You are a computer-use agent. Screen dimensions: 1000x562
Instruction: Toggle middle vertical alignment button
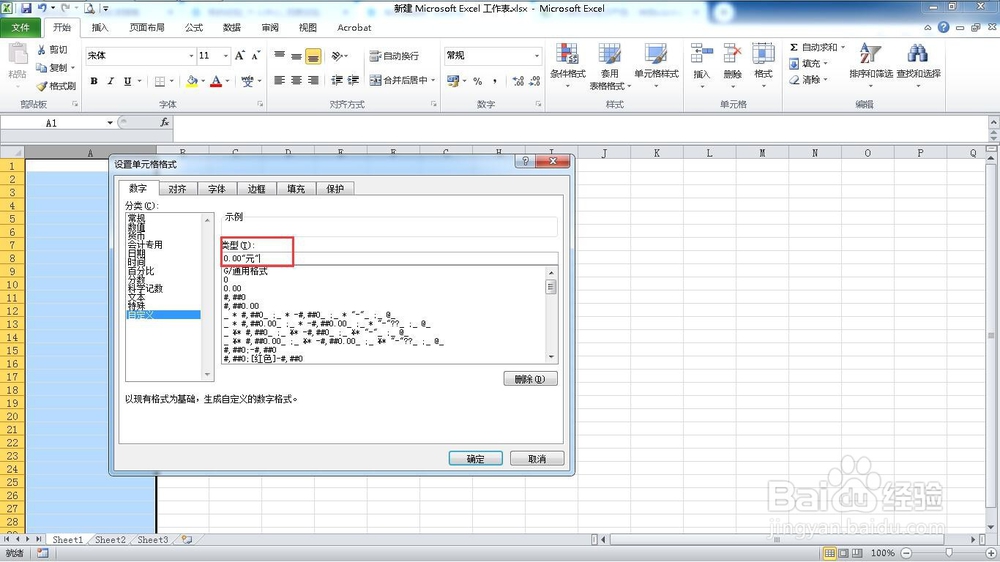[x=297, y=56]
